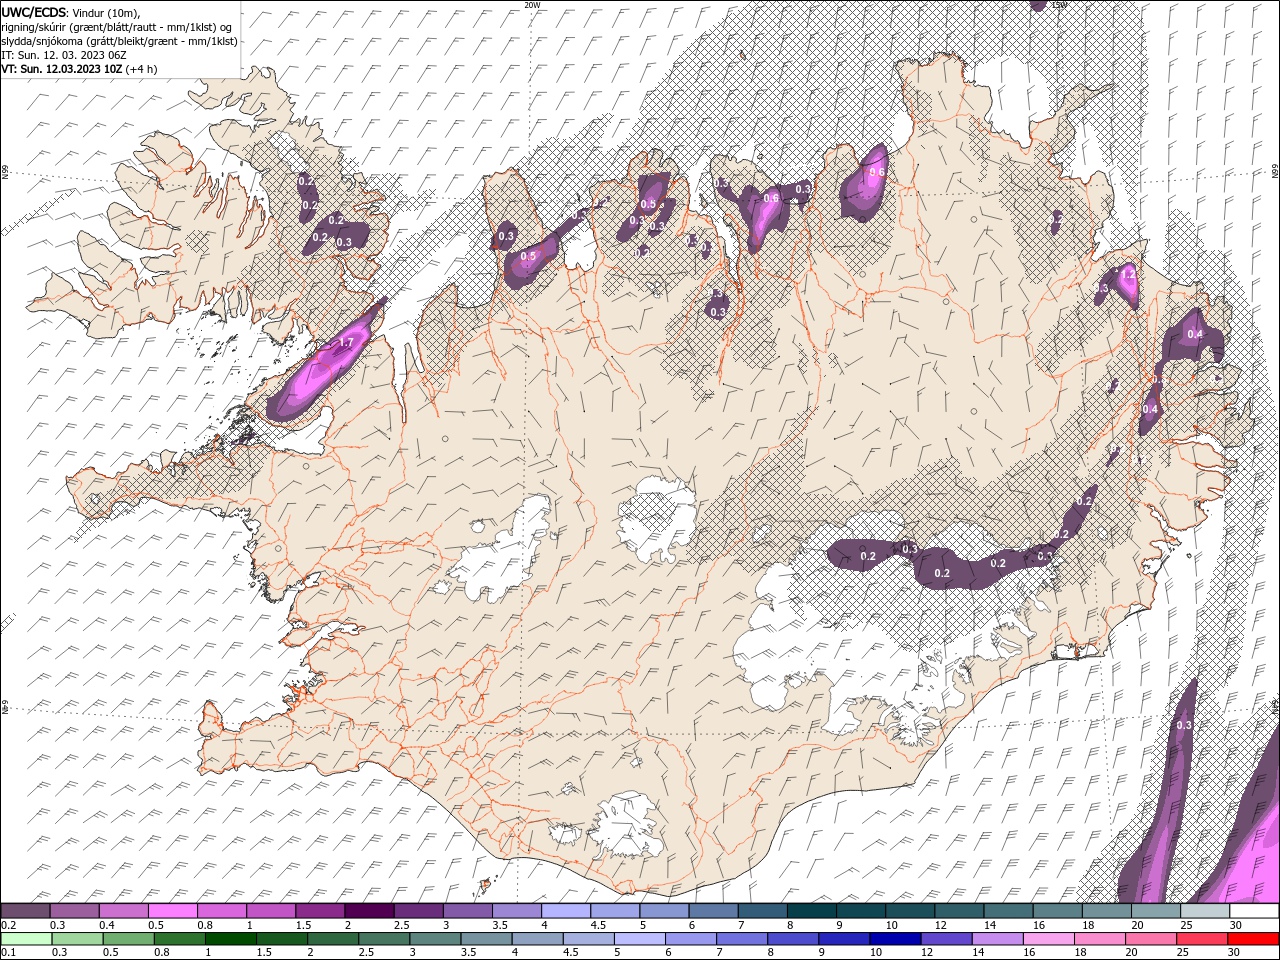
Task: Click the '1.2' precipitation value on the map
Action: (1128, 273)
